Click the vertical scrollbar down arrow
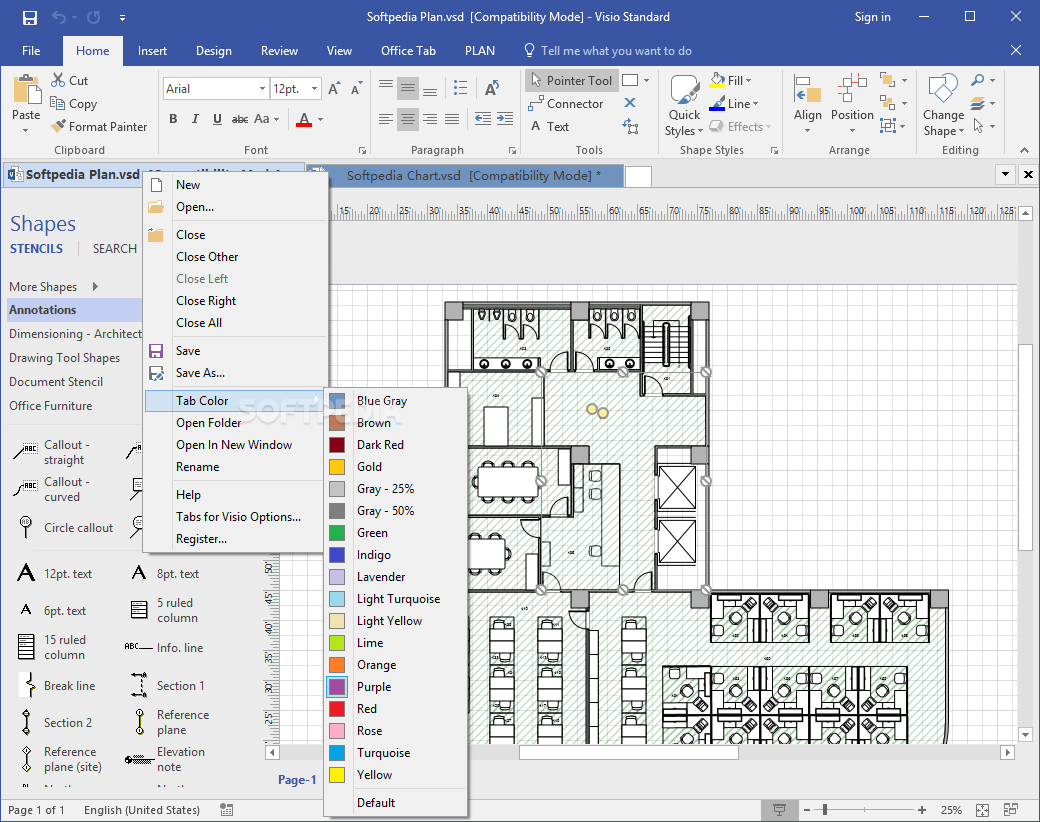This screenshot has width=1040, height=822. tap(1025, 734)
